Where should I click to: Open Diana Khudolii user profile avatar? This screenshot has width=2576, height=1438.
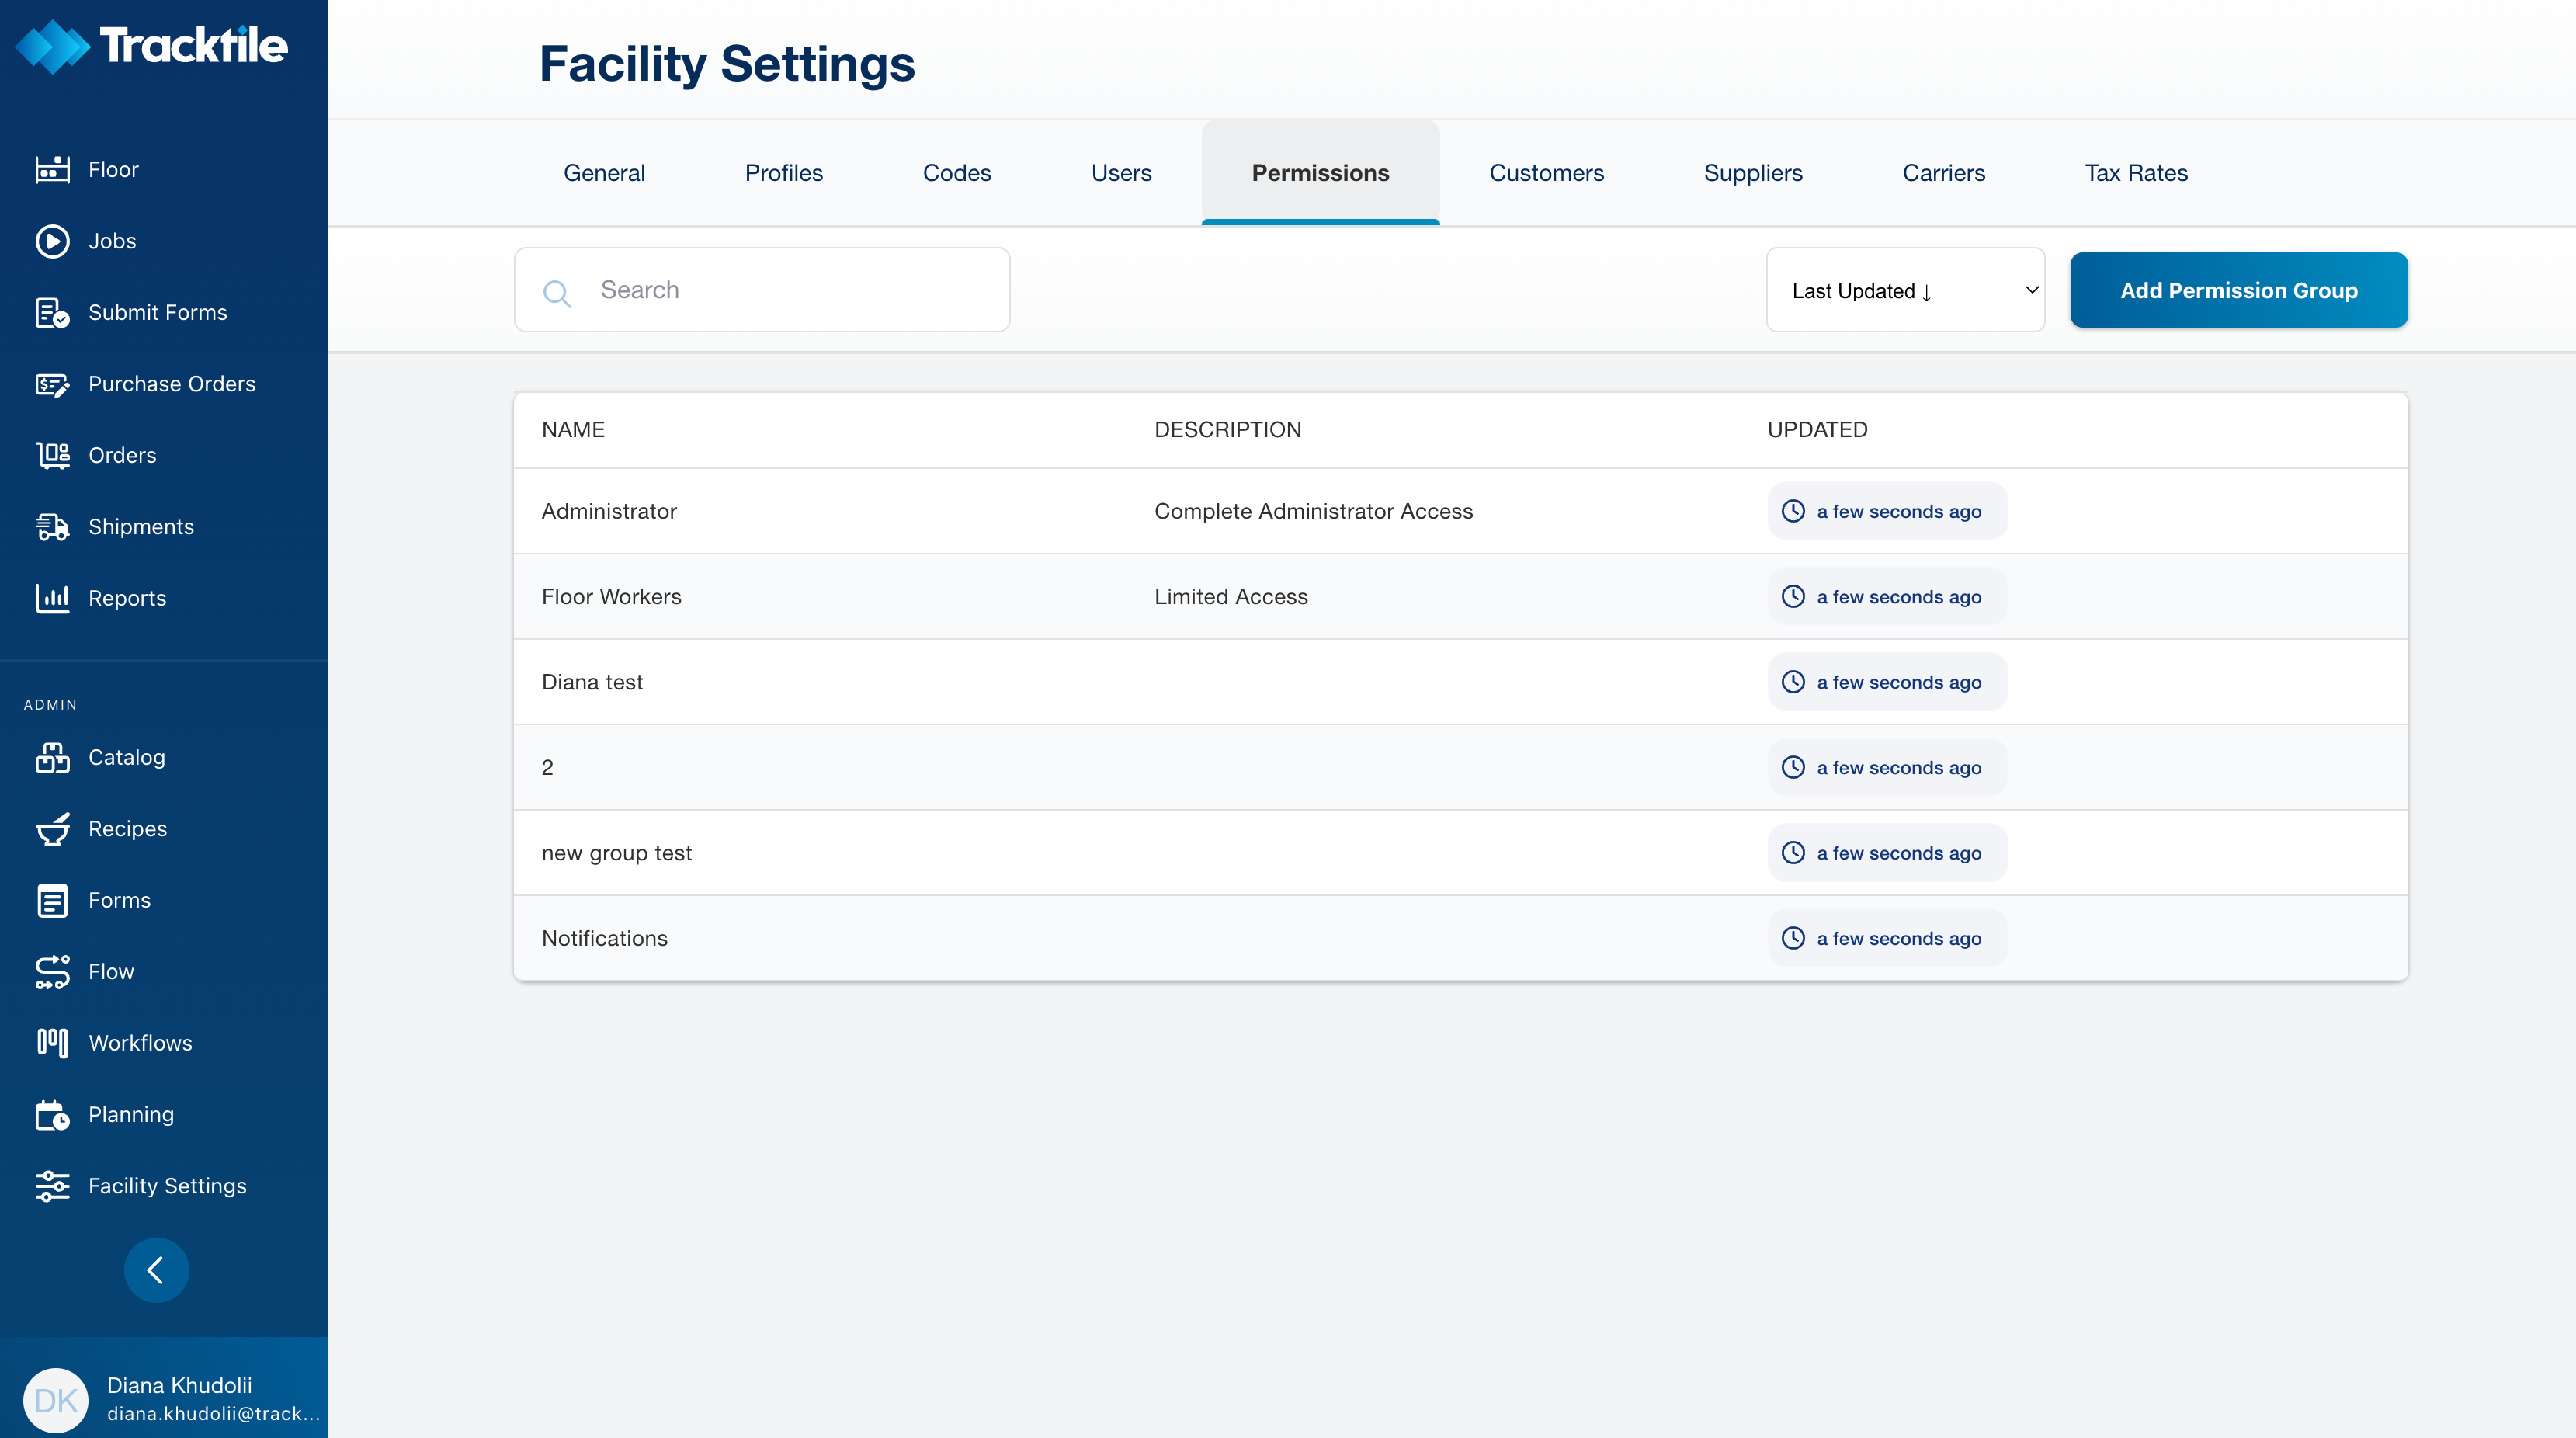tap(55, 1400)
